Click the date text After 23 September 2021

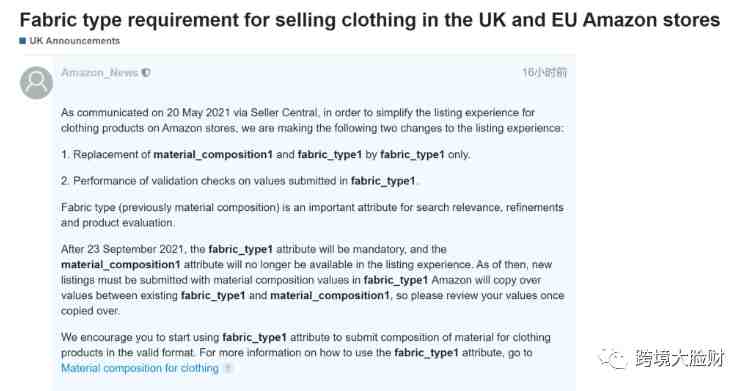122,249
